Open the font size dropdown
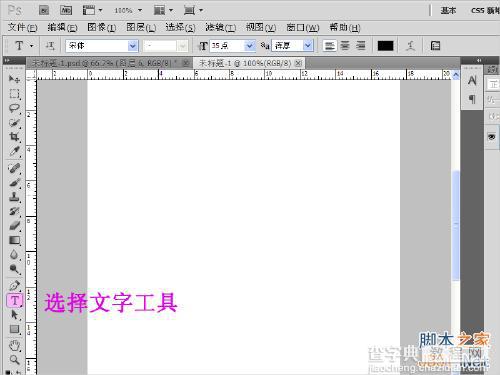The width and height of the screenshot is (500, 375). pyautogui.click(x=250, y=46)
